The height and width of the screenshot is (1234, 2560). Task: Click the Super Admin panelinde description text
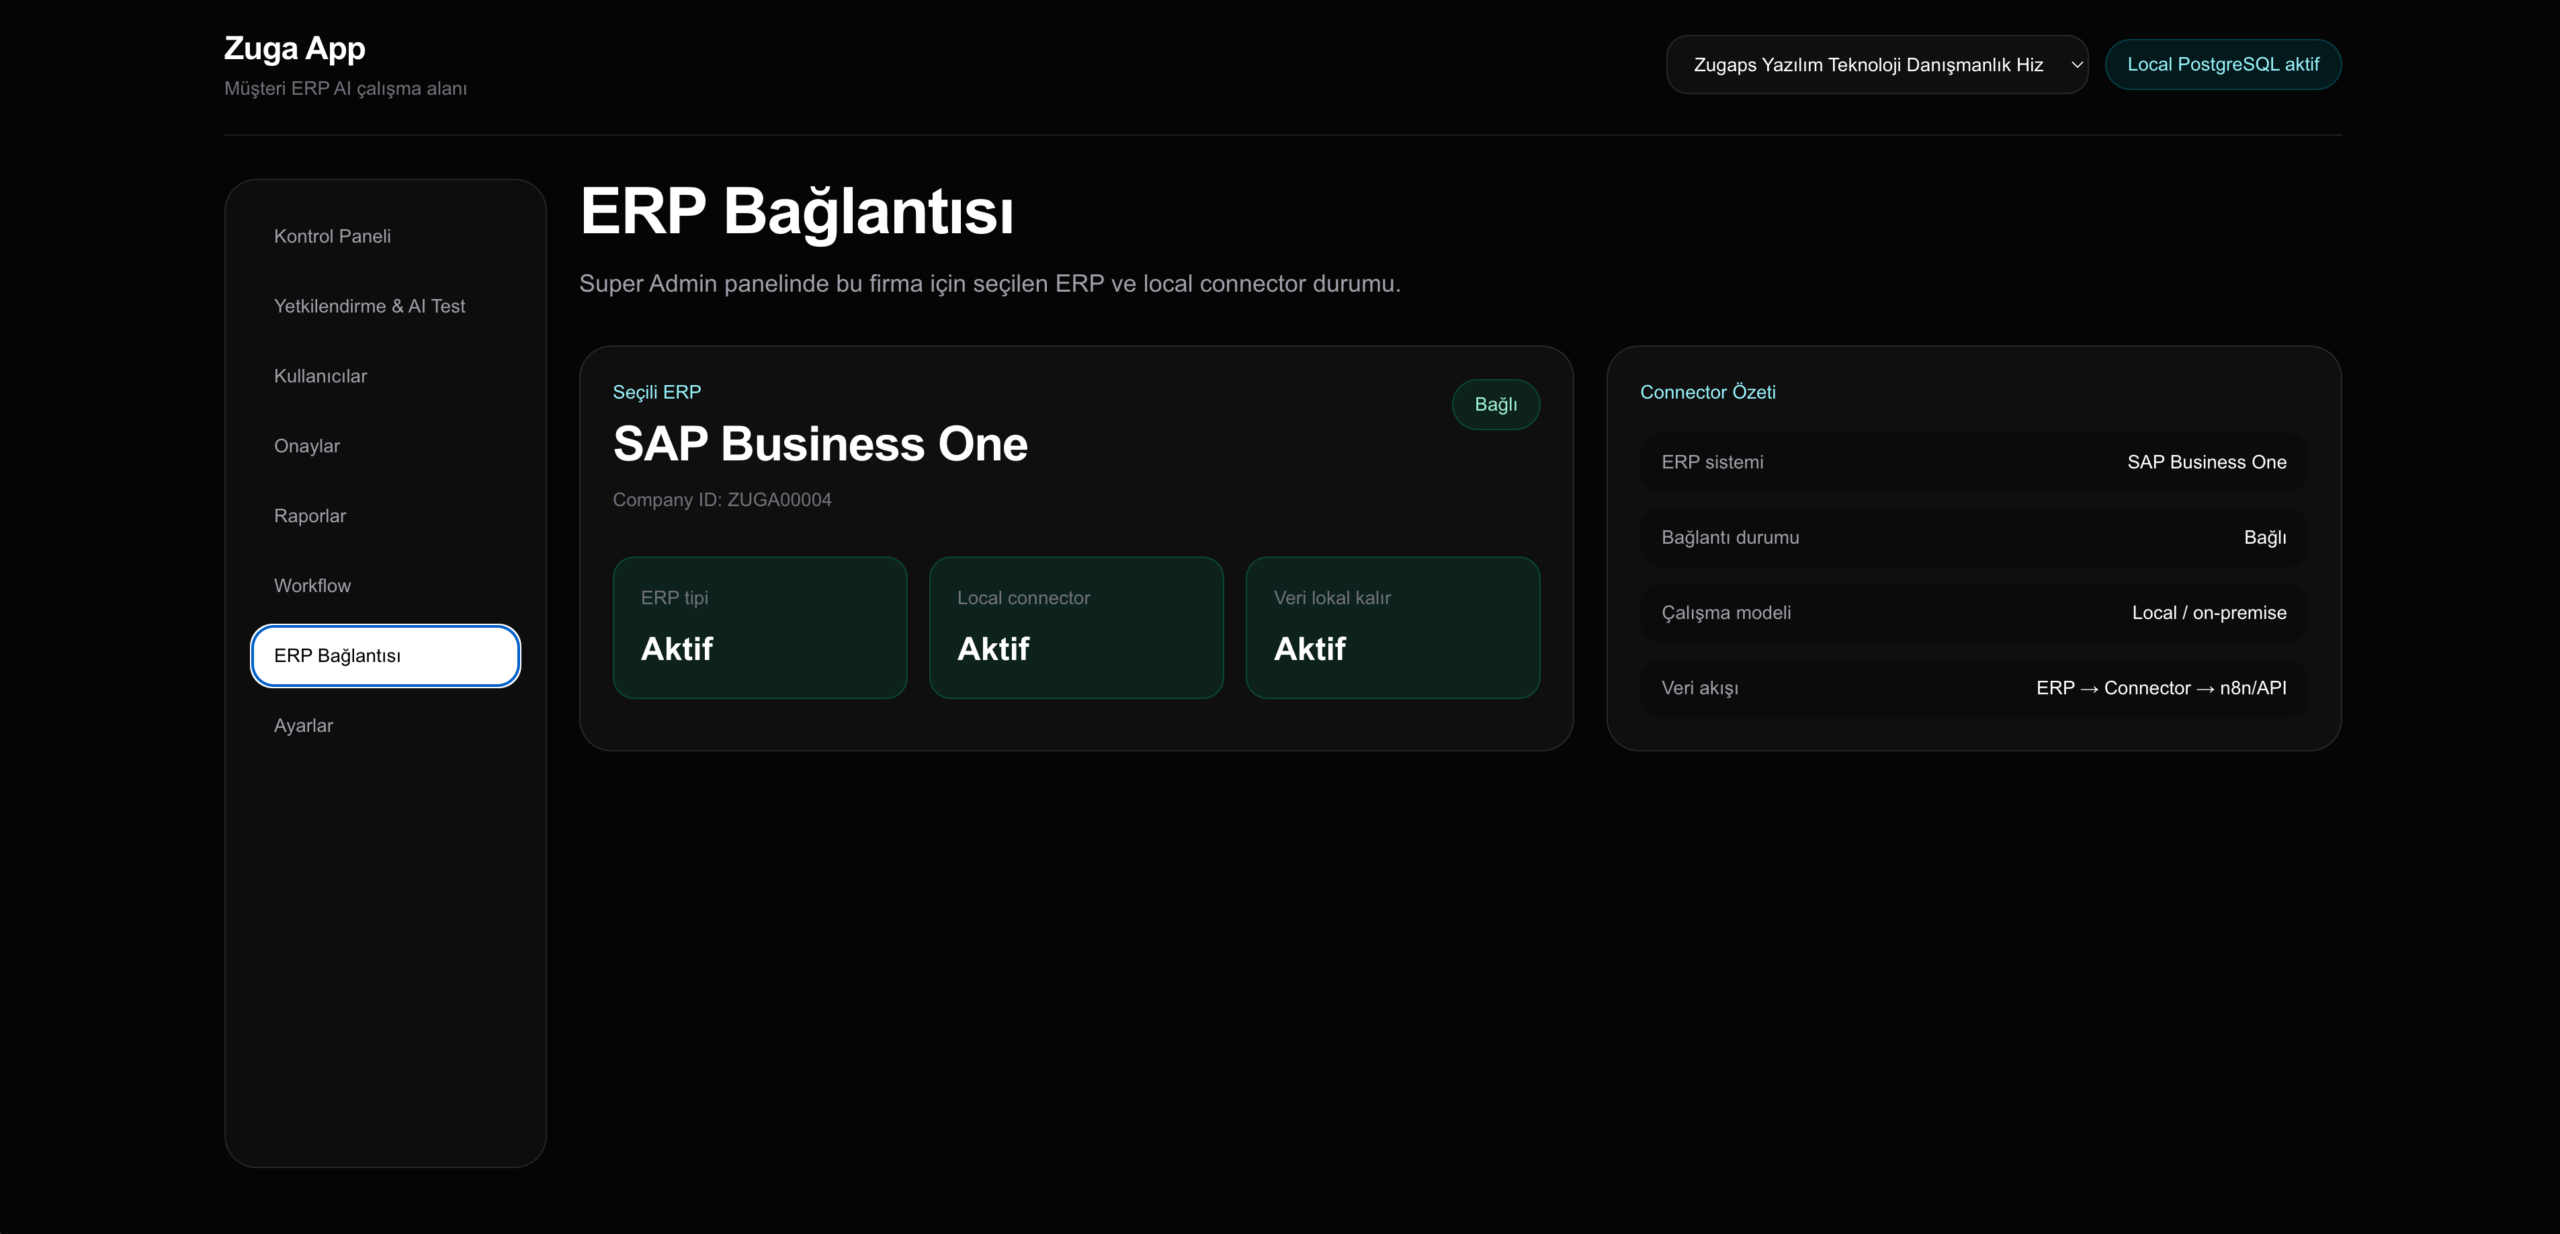(990, 284)
